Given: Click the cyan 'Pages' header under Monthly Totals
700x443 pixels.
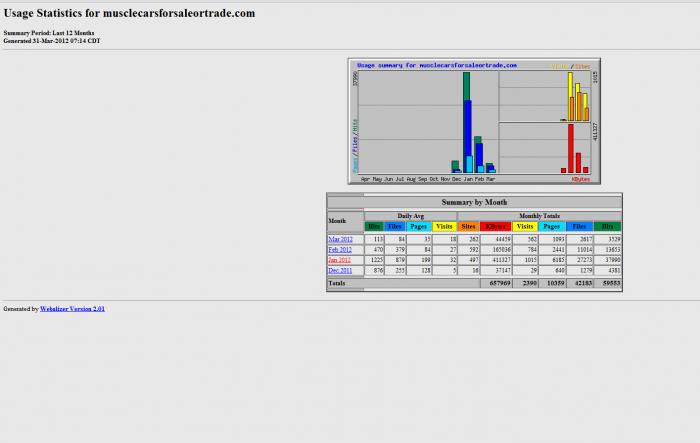Looking at the screenshot, I should pos(551,226).
